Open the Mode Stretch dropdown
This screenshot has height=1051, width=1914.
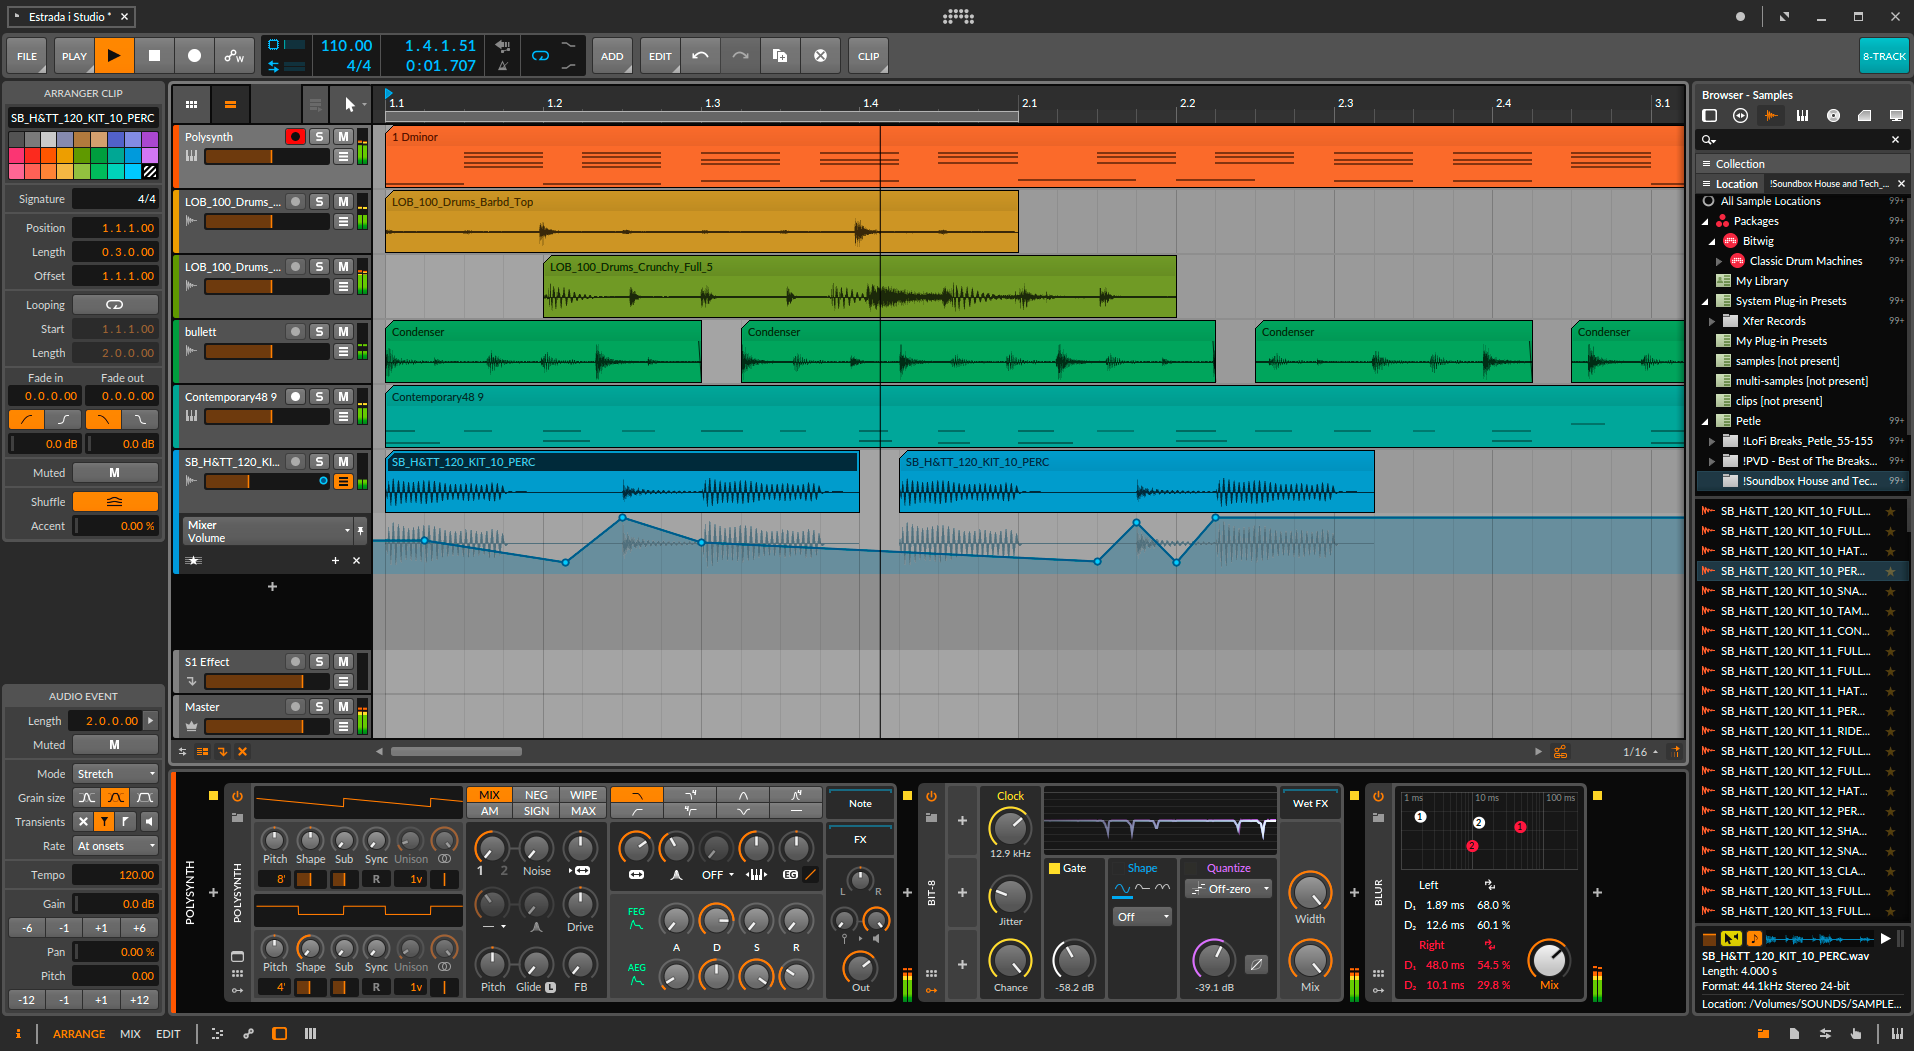[x=116, y=774]
